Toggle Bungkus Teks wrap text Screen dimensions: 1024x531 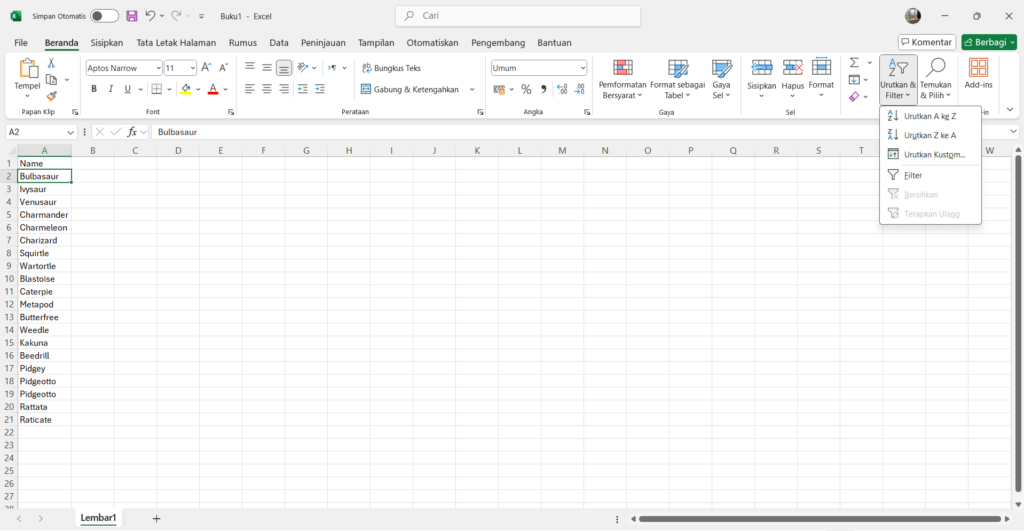(391, 68)
